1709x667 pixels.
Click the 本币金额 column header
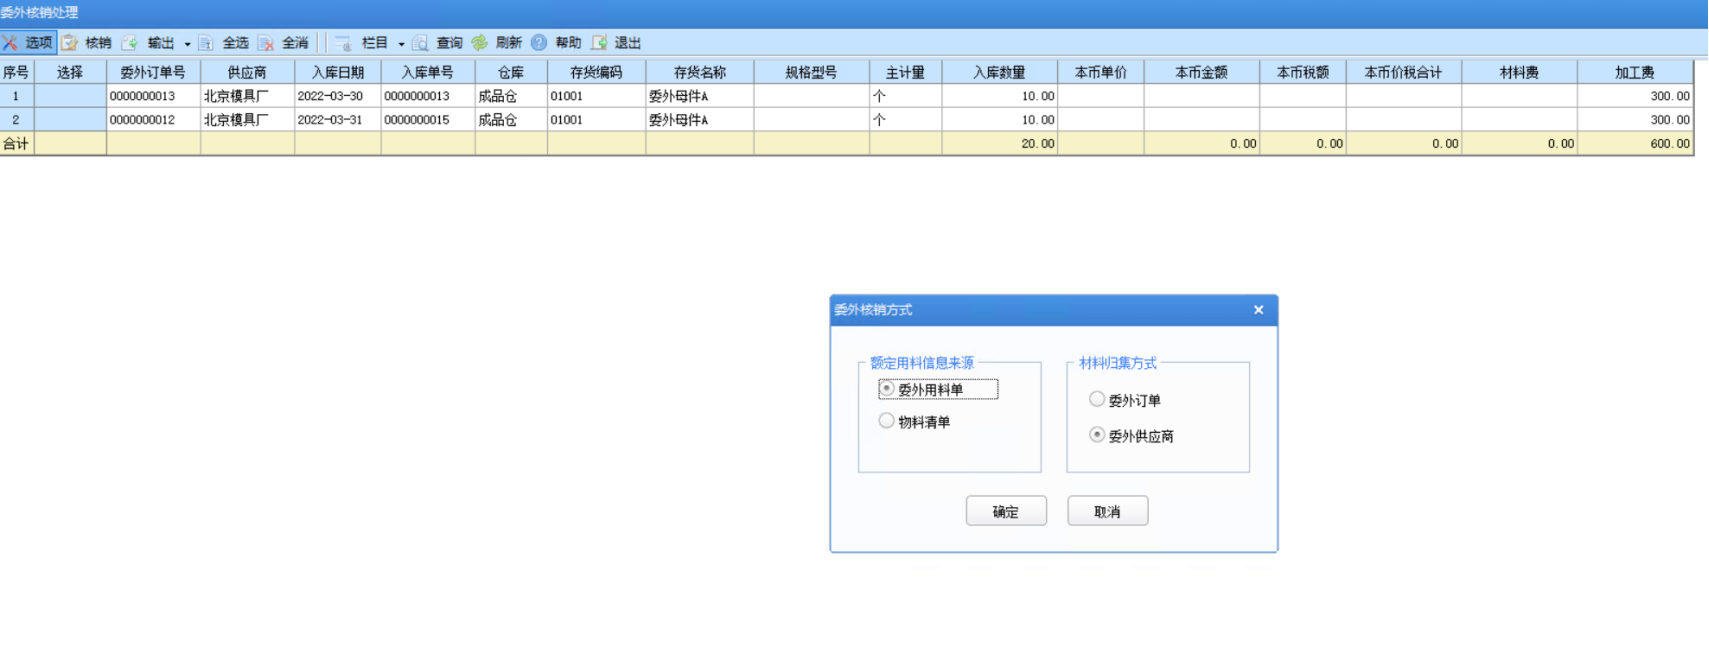[1201, 72]
